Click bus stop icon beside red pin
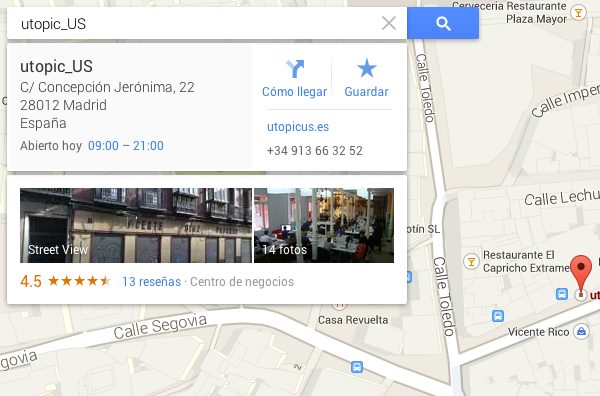Screen dimensions: 600x396 [561, 294]
